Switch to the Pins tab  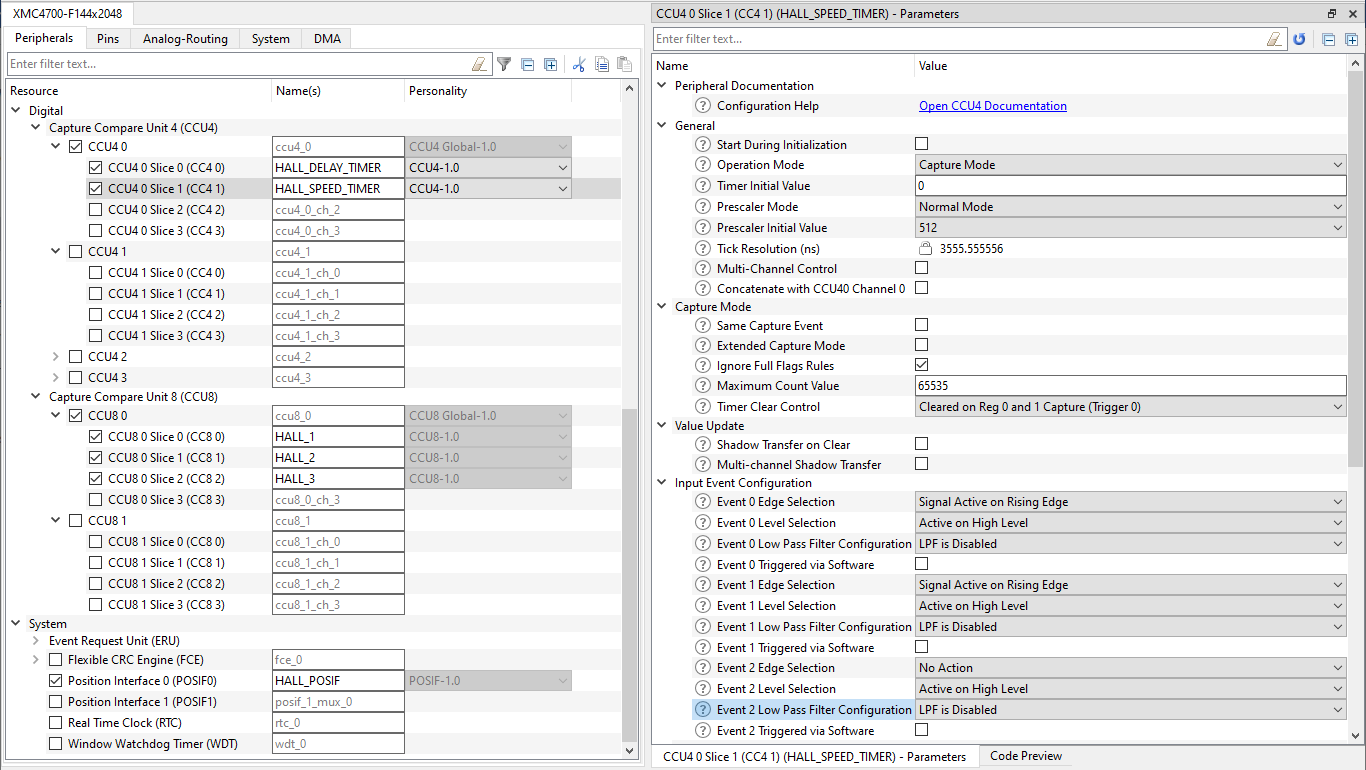[x=108, y=39]
